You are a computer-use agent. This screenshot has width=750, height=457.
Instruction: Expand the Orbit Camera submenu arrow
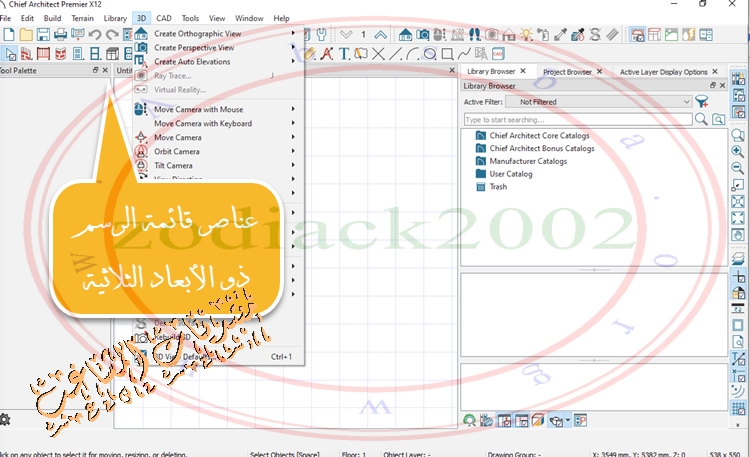click(293, 151)
